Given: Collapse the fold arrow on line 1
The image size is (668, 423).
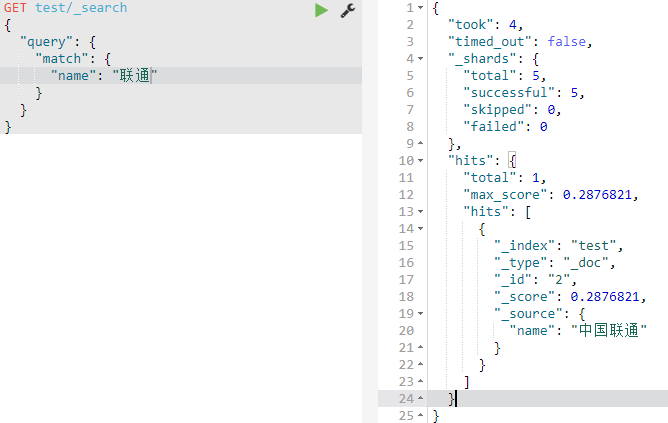Looking at the screenshot, I should coord(420,8).
